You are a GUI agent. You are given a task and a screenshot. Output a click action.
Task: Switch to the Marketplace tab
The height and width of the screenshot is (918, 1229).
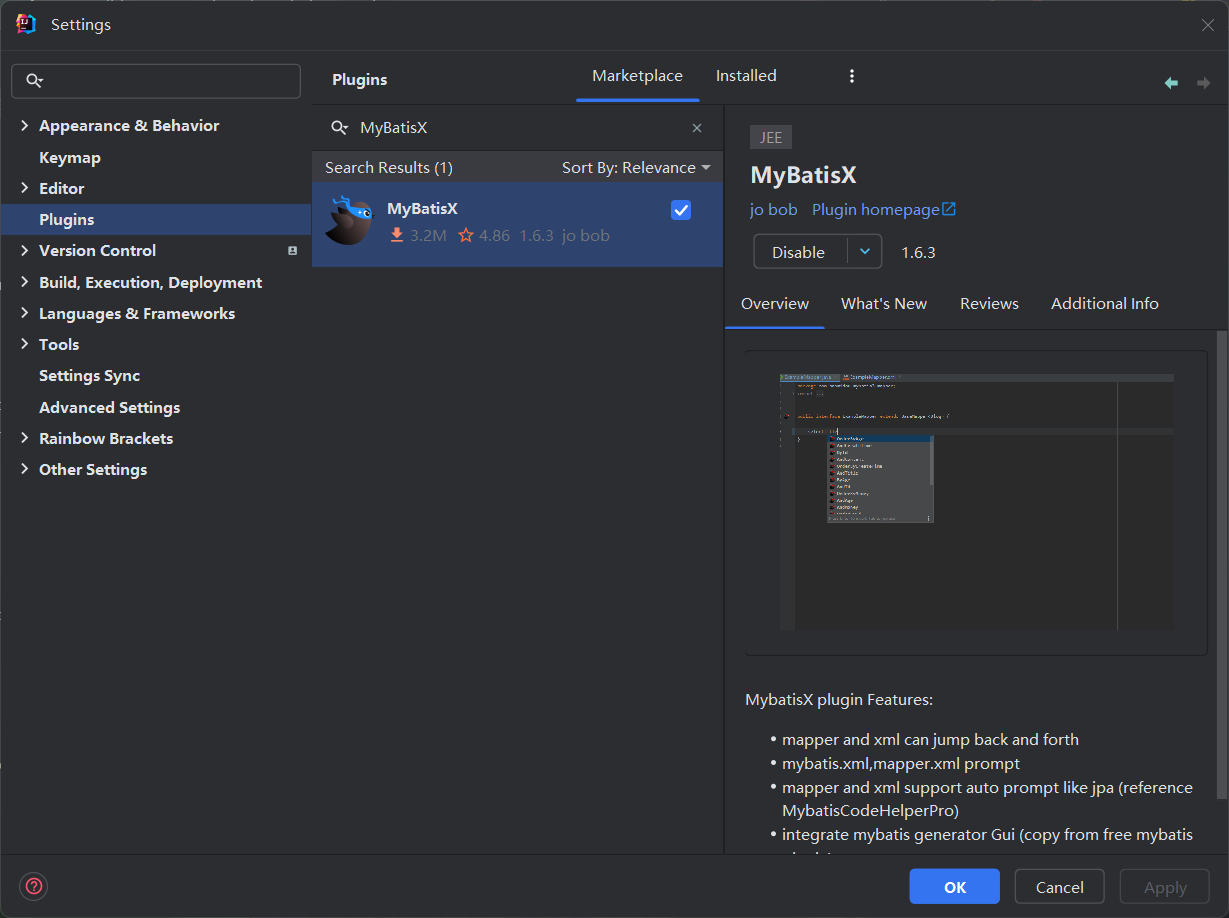coord(637,76)
